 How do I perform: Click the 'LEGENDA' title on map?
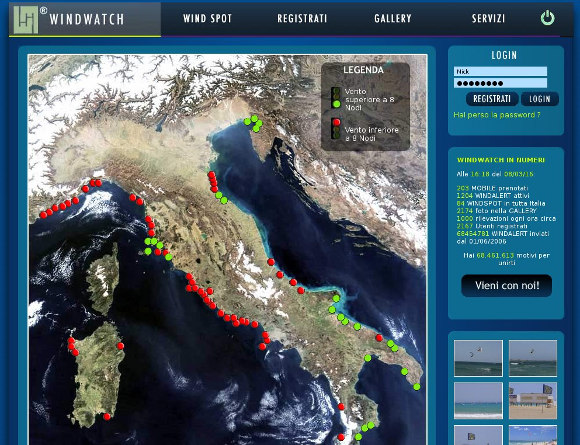tap(363, 70)
